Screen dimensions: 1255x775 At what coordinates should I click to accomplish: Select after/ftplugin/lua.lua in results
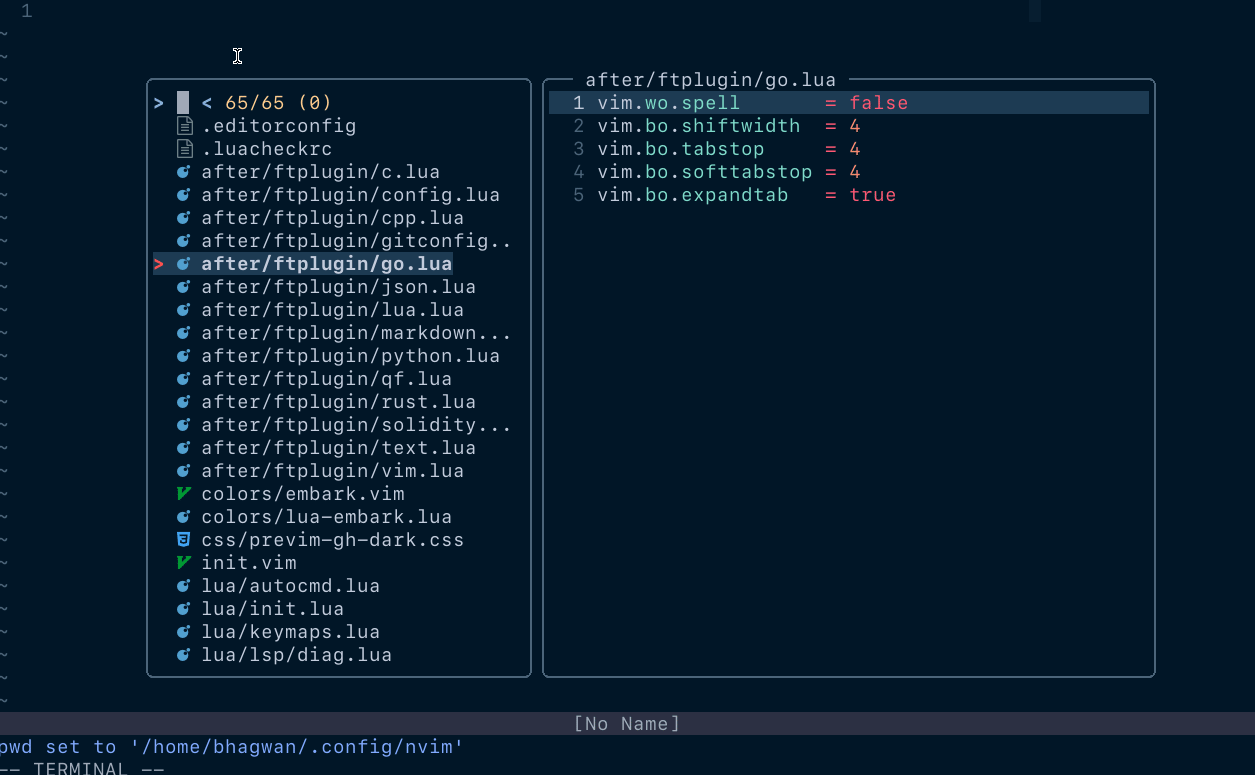coord(333,310)
